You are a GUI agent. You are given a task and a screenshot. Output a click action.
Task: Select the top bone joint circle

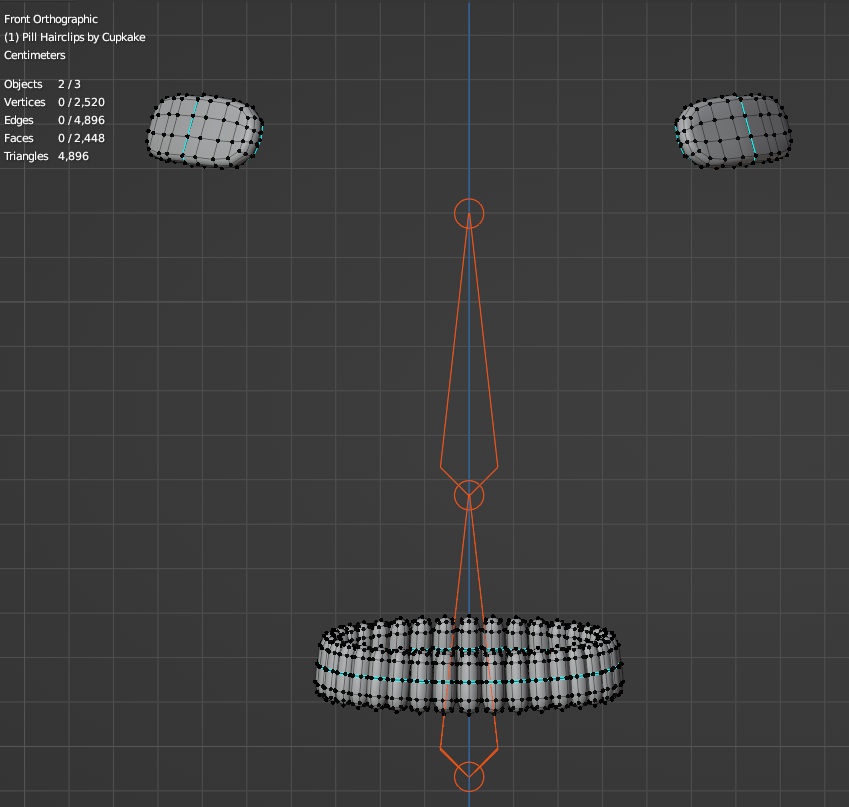click(x=469, y=213)
